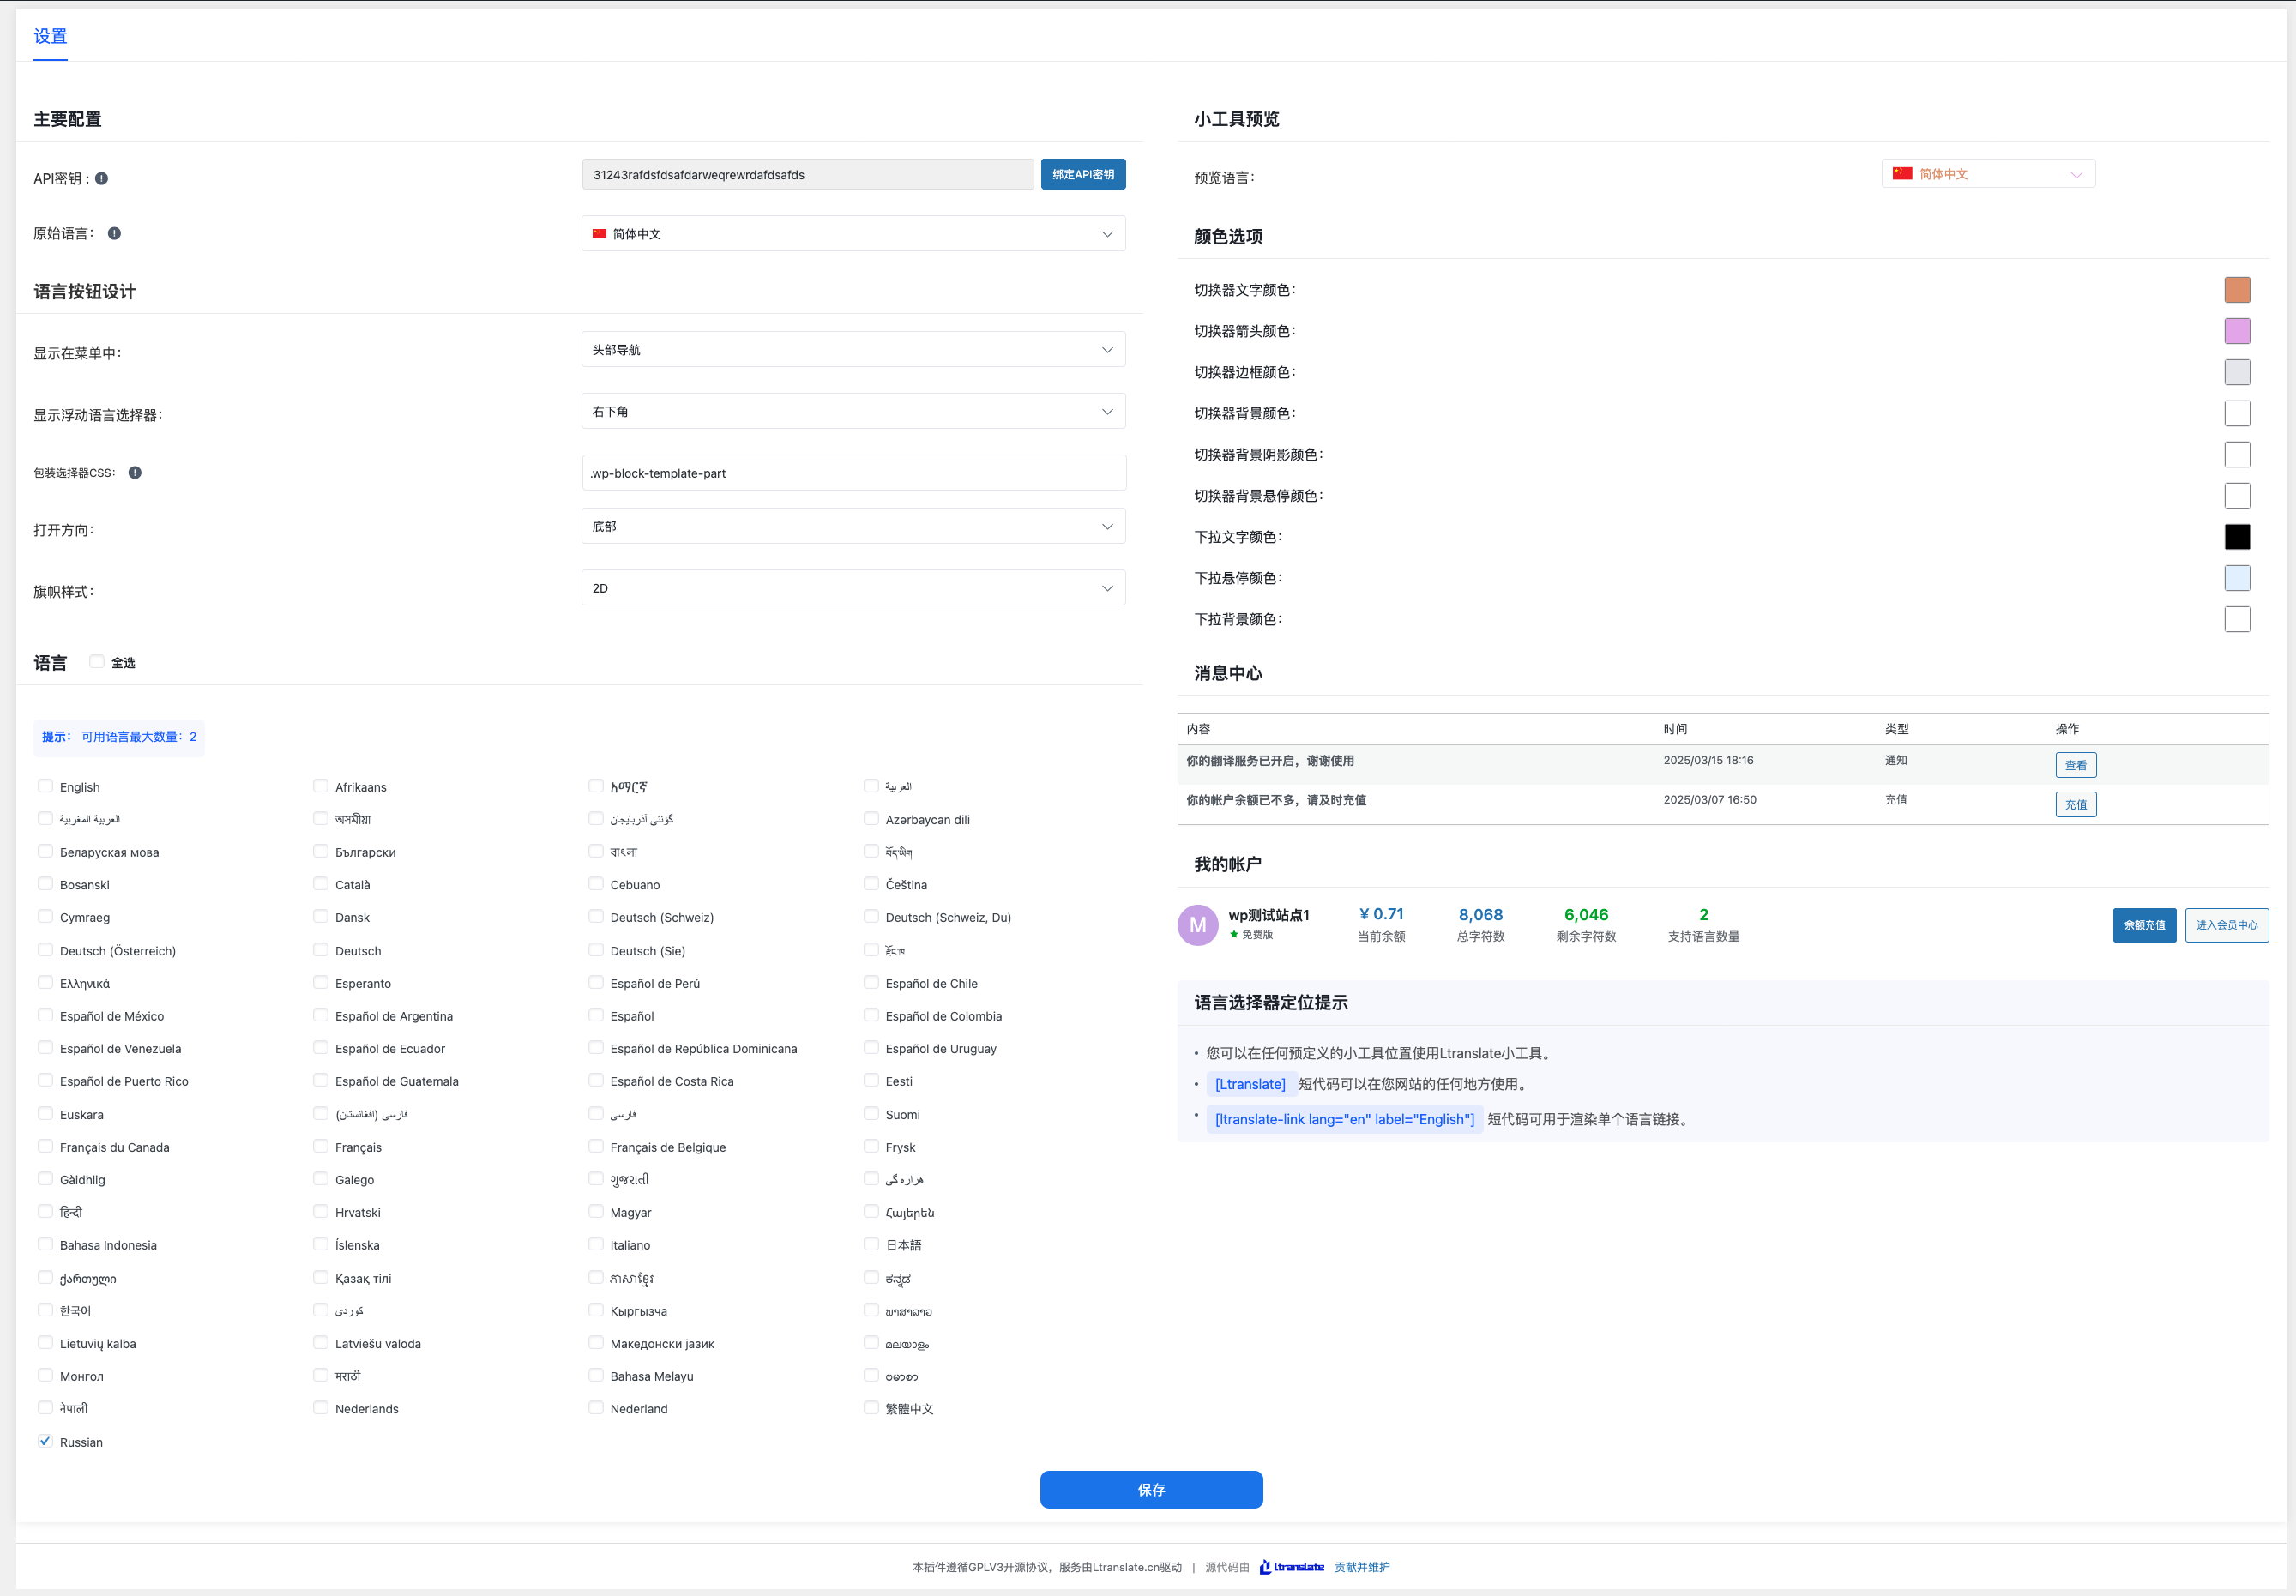Click the China flag in 预览语言 selector
The height and width of the screenshot is (1596, 2296).
click(x=1902, y=174)
